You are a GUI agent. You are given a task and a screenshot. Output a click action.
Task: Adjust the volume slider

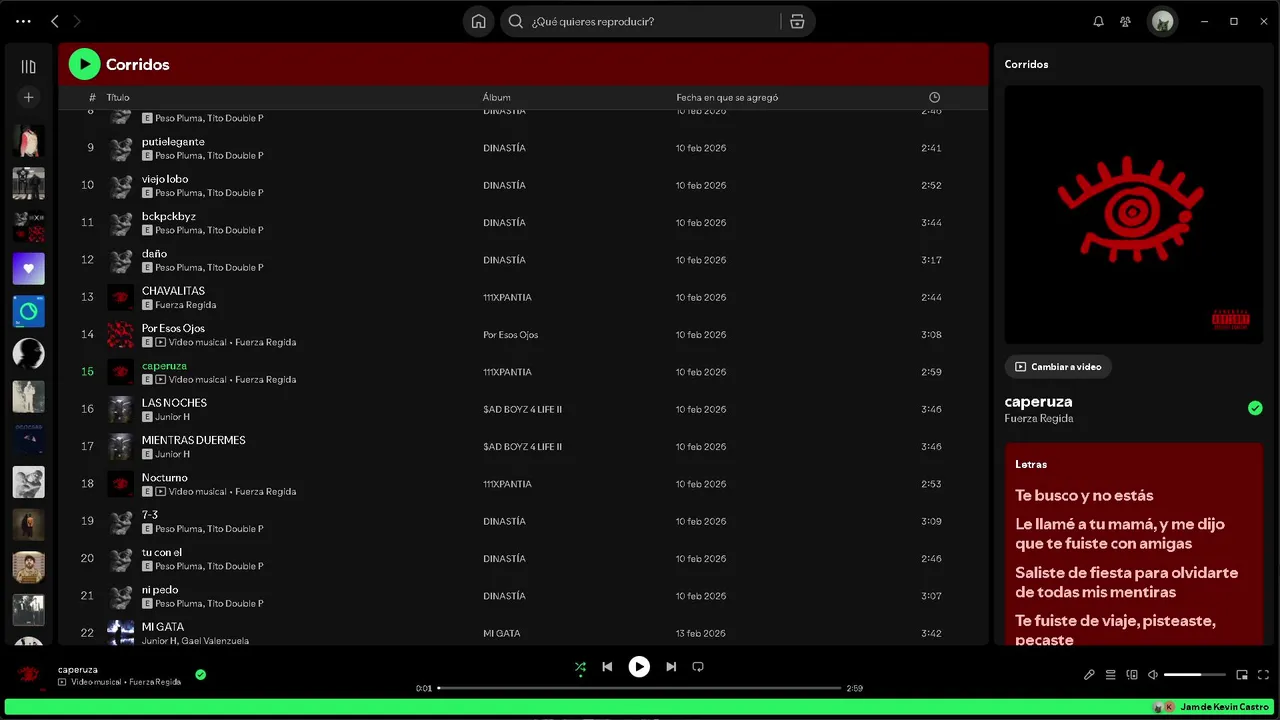[x=1195, y=675]
